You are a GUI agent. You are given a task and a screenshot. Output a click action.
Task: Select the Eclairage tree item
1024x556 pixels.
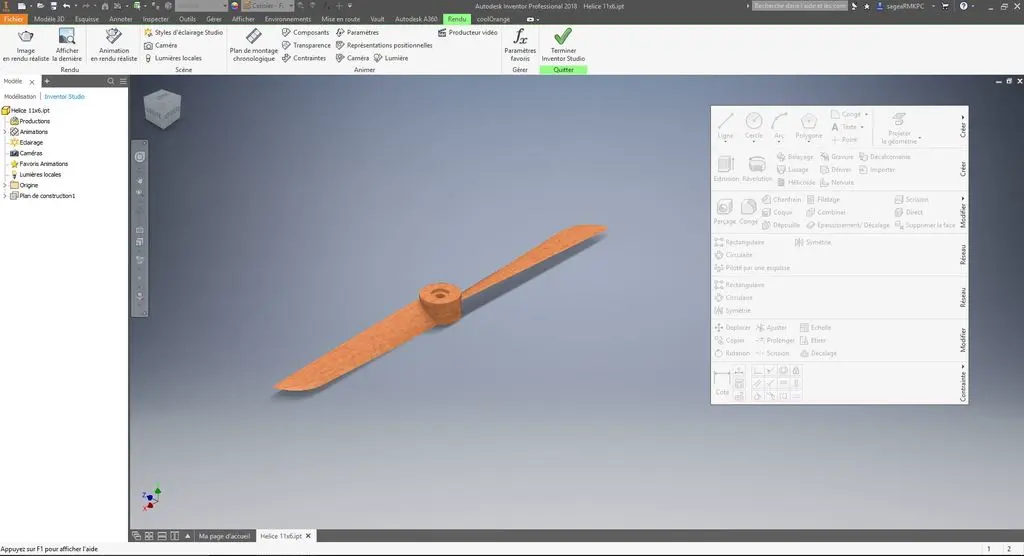(26, 142)
